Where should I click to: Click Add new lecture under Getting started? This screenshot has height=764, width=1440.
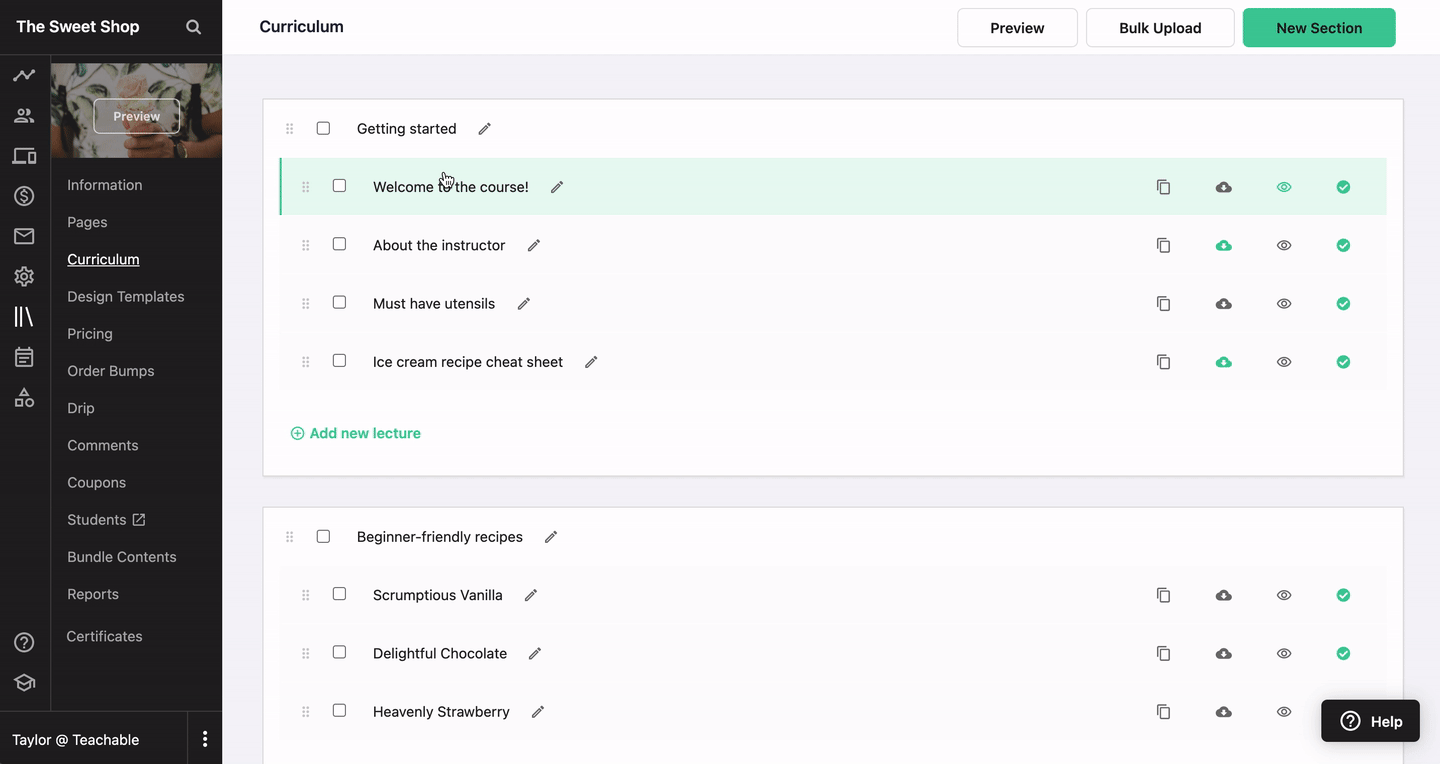pyautogui.click(x=355, y=433)
